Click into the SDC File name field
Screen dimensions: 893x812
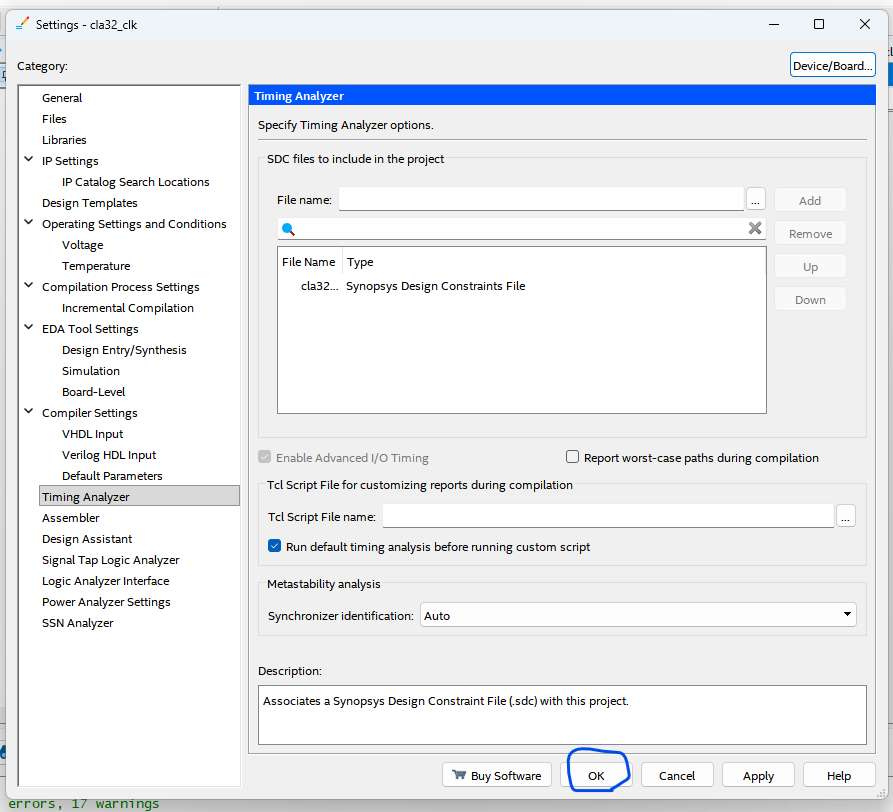[540, 199]
